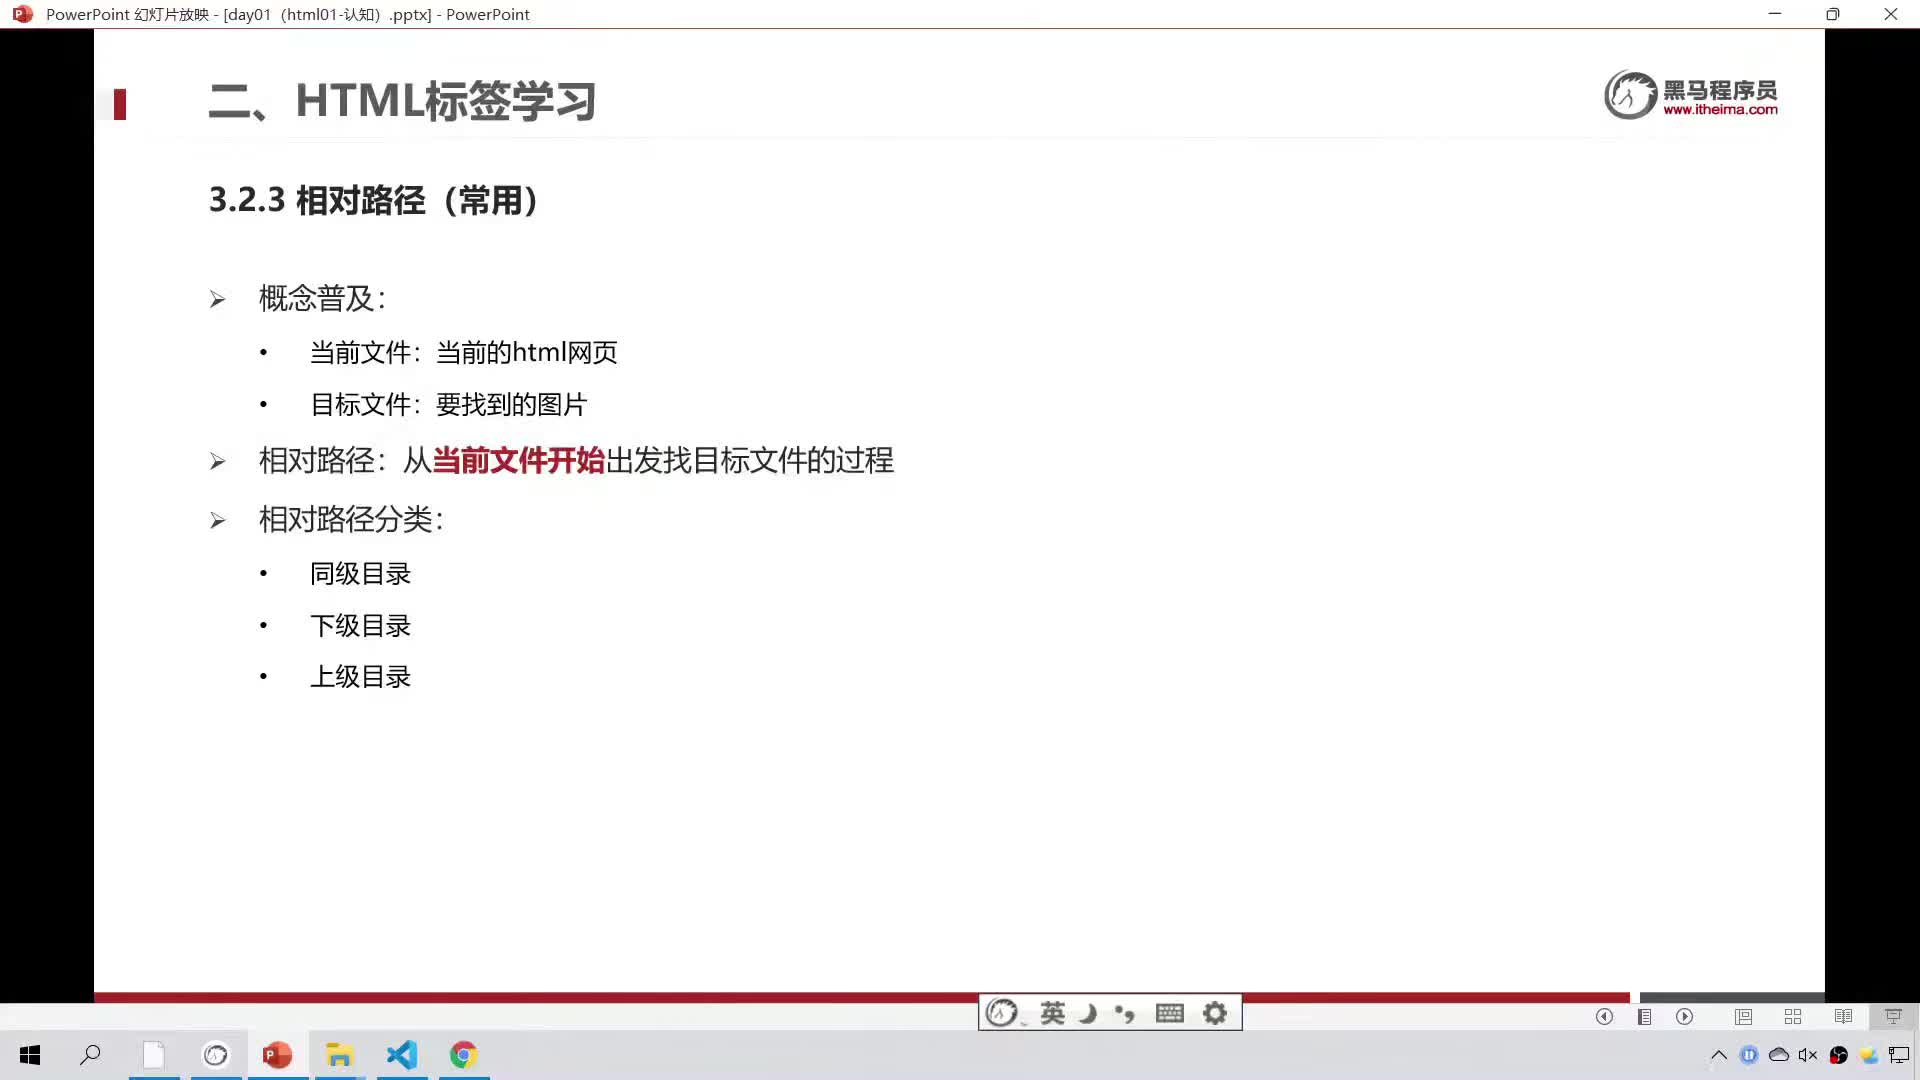Screen dimensions: 1920x1080
Task: Open the Windows Start menu
Action: coord(30,1055)
